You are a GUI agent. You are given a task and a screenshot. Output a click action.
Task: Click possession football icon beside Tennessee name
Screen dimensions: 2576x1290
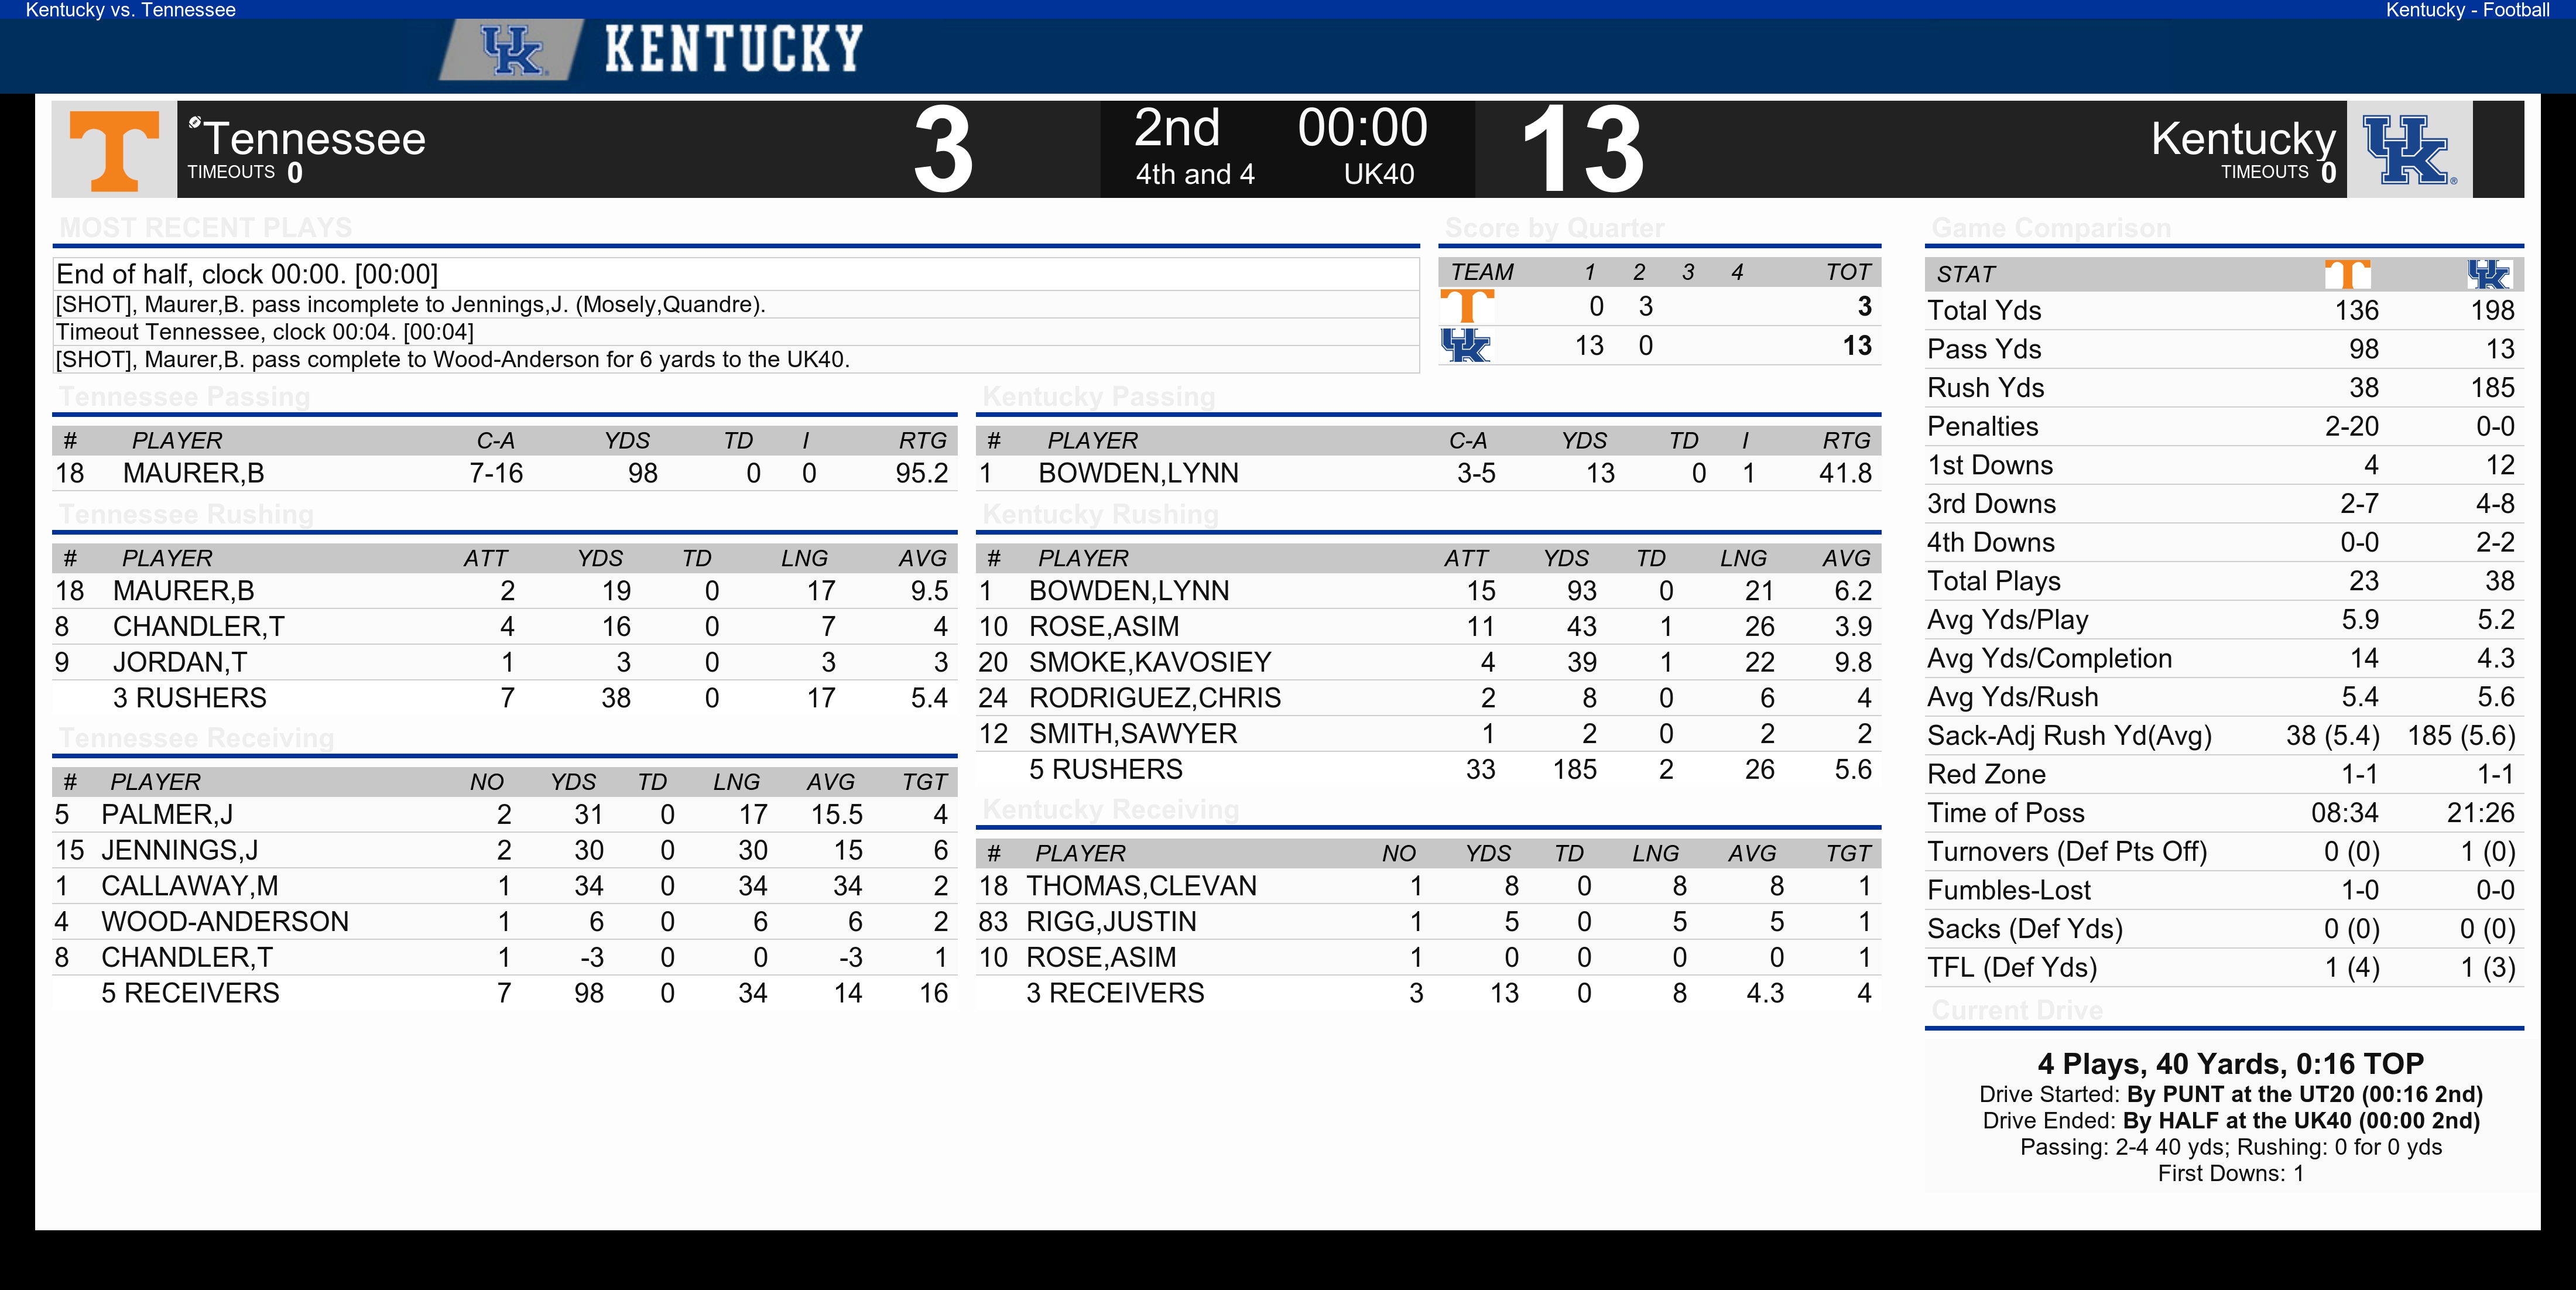click(195, 122)
